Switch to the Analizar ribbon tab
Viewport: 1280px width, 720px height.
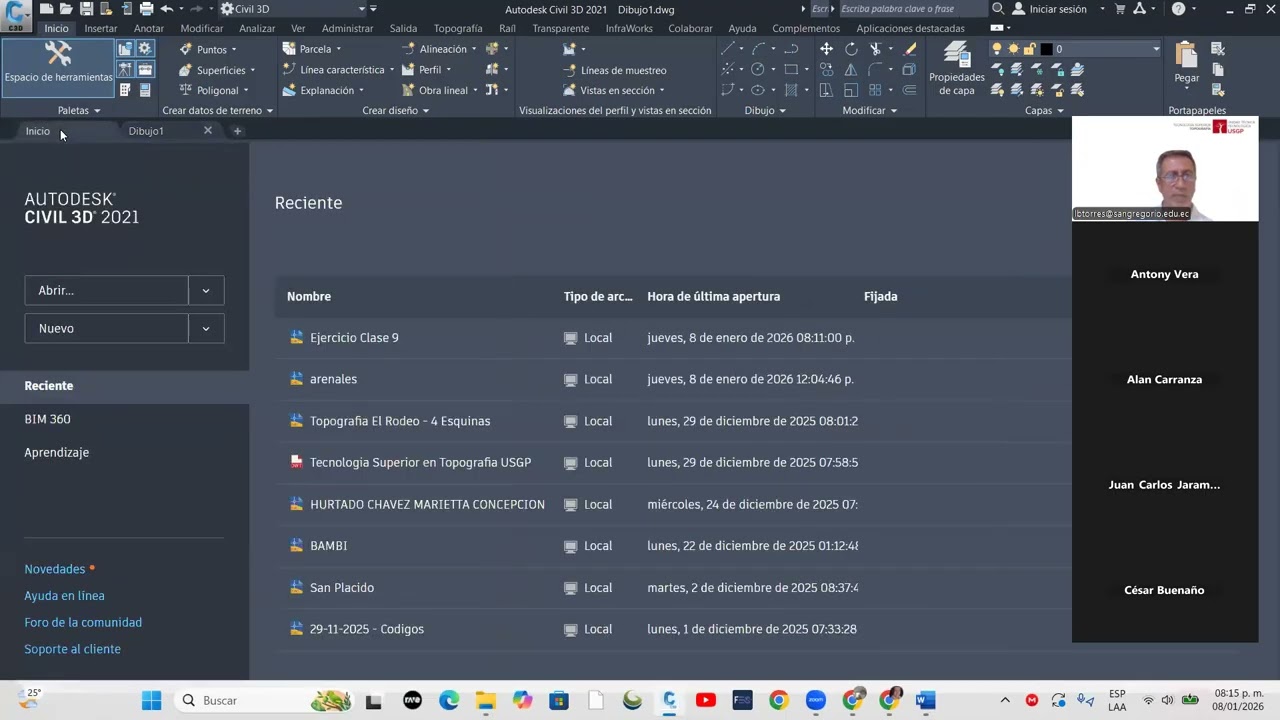[x=257, y=28]
